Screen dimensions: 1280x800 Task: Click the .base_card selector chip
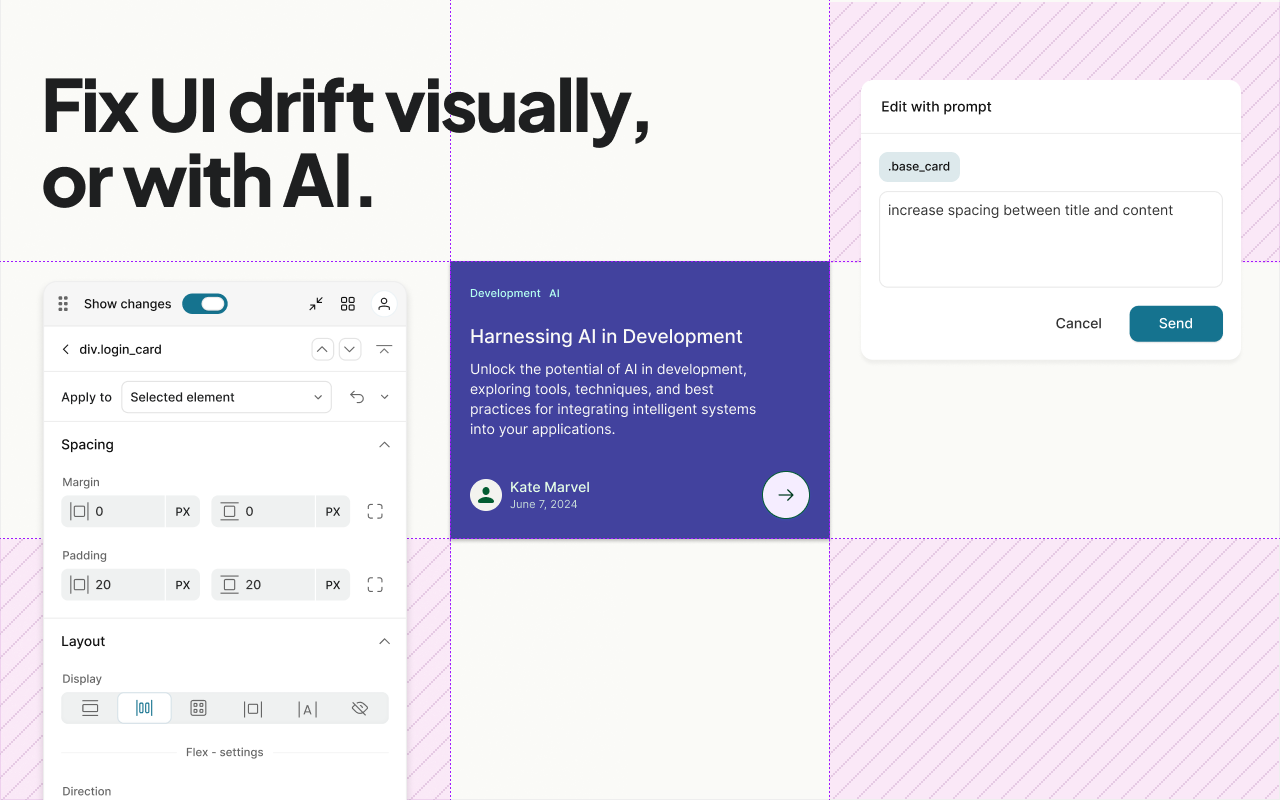919,167
